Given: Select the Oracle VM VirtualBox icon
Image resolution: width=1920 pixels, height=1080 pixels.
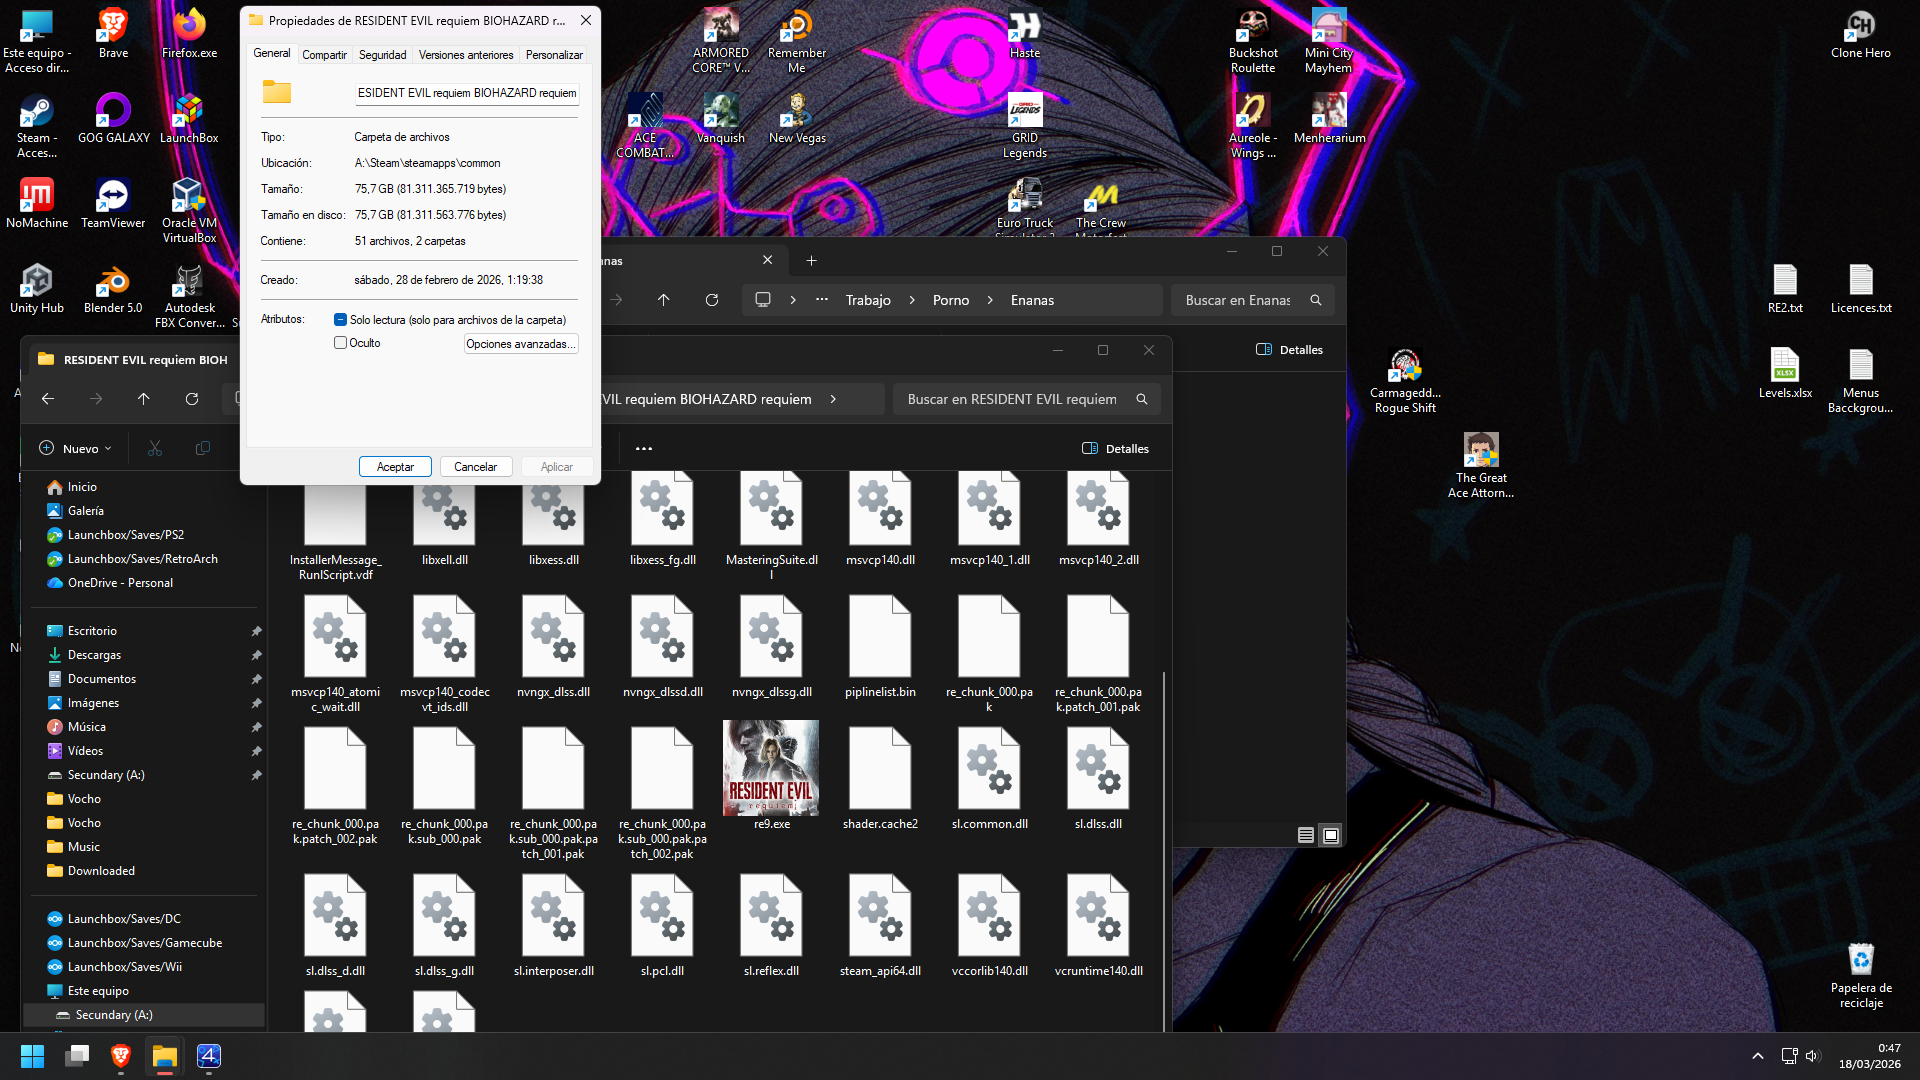Looking at the screenshot, I should pyautogui.click(x=189, y=211).
